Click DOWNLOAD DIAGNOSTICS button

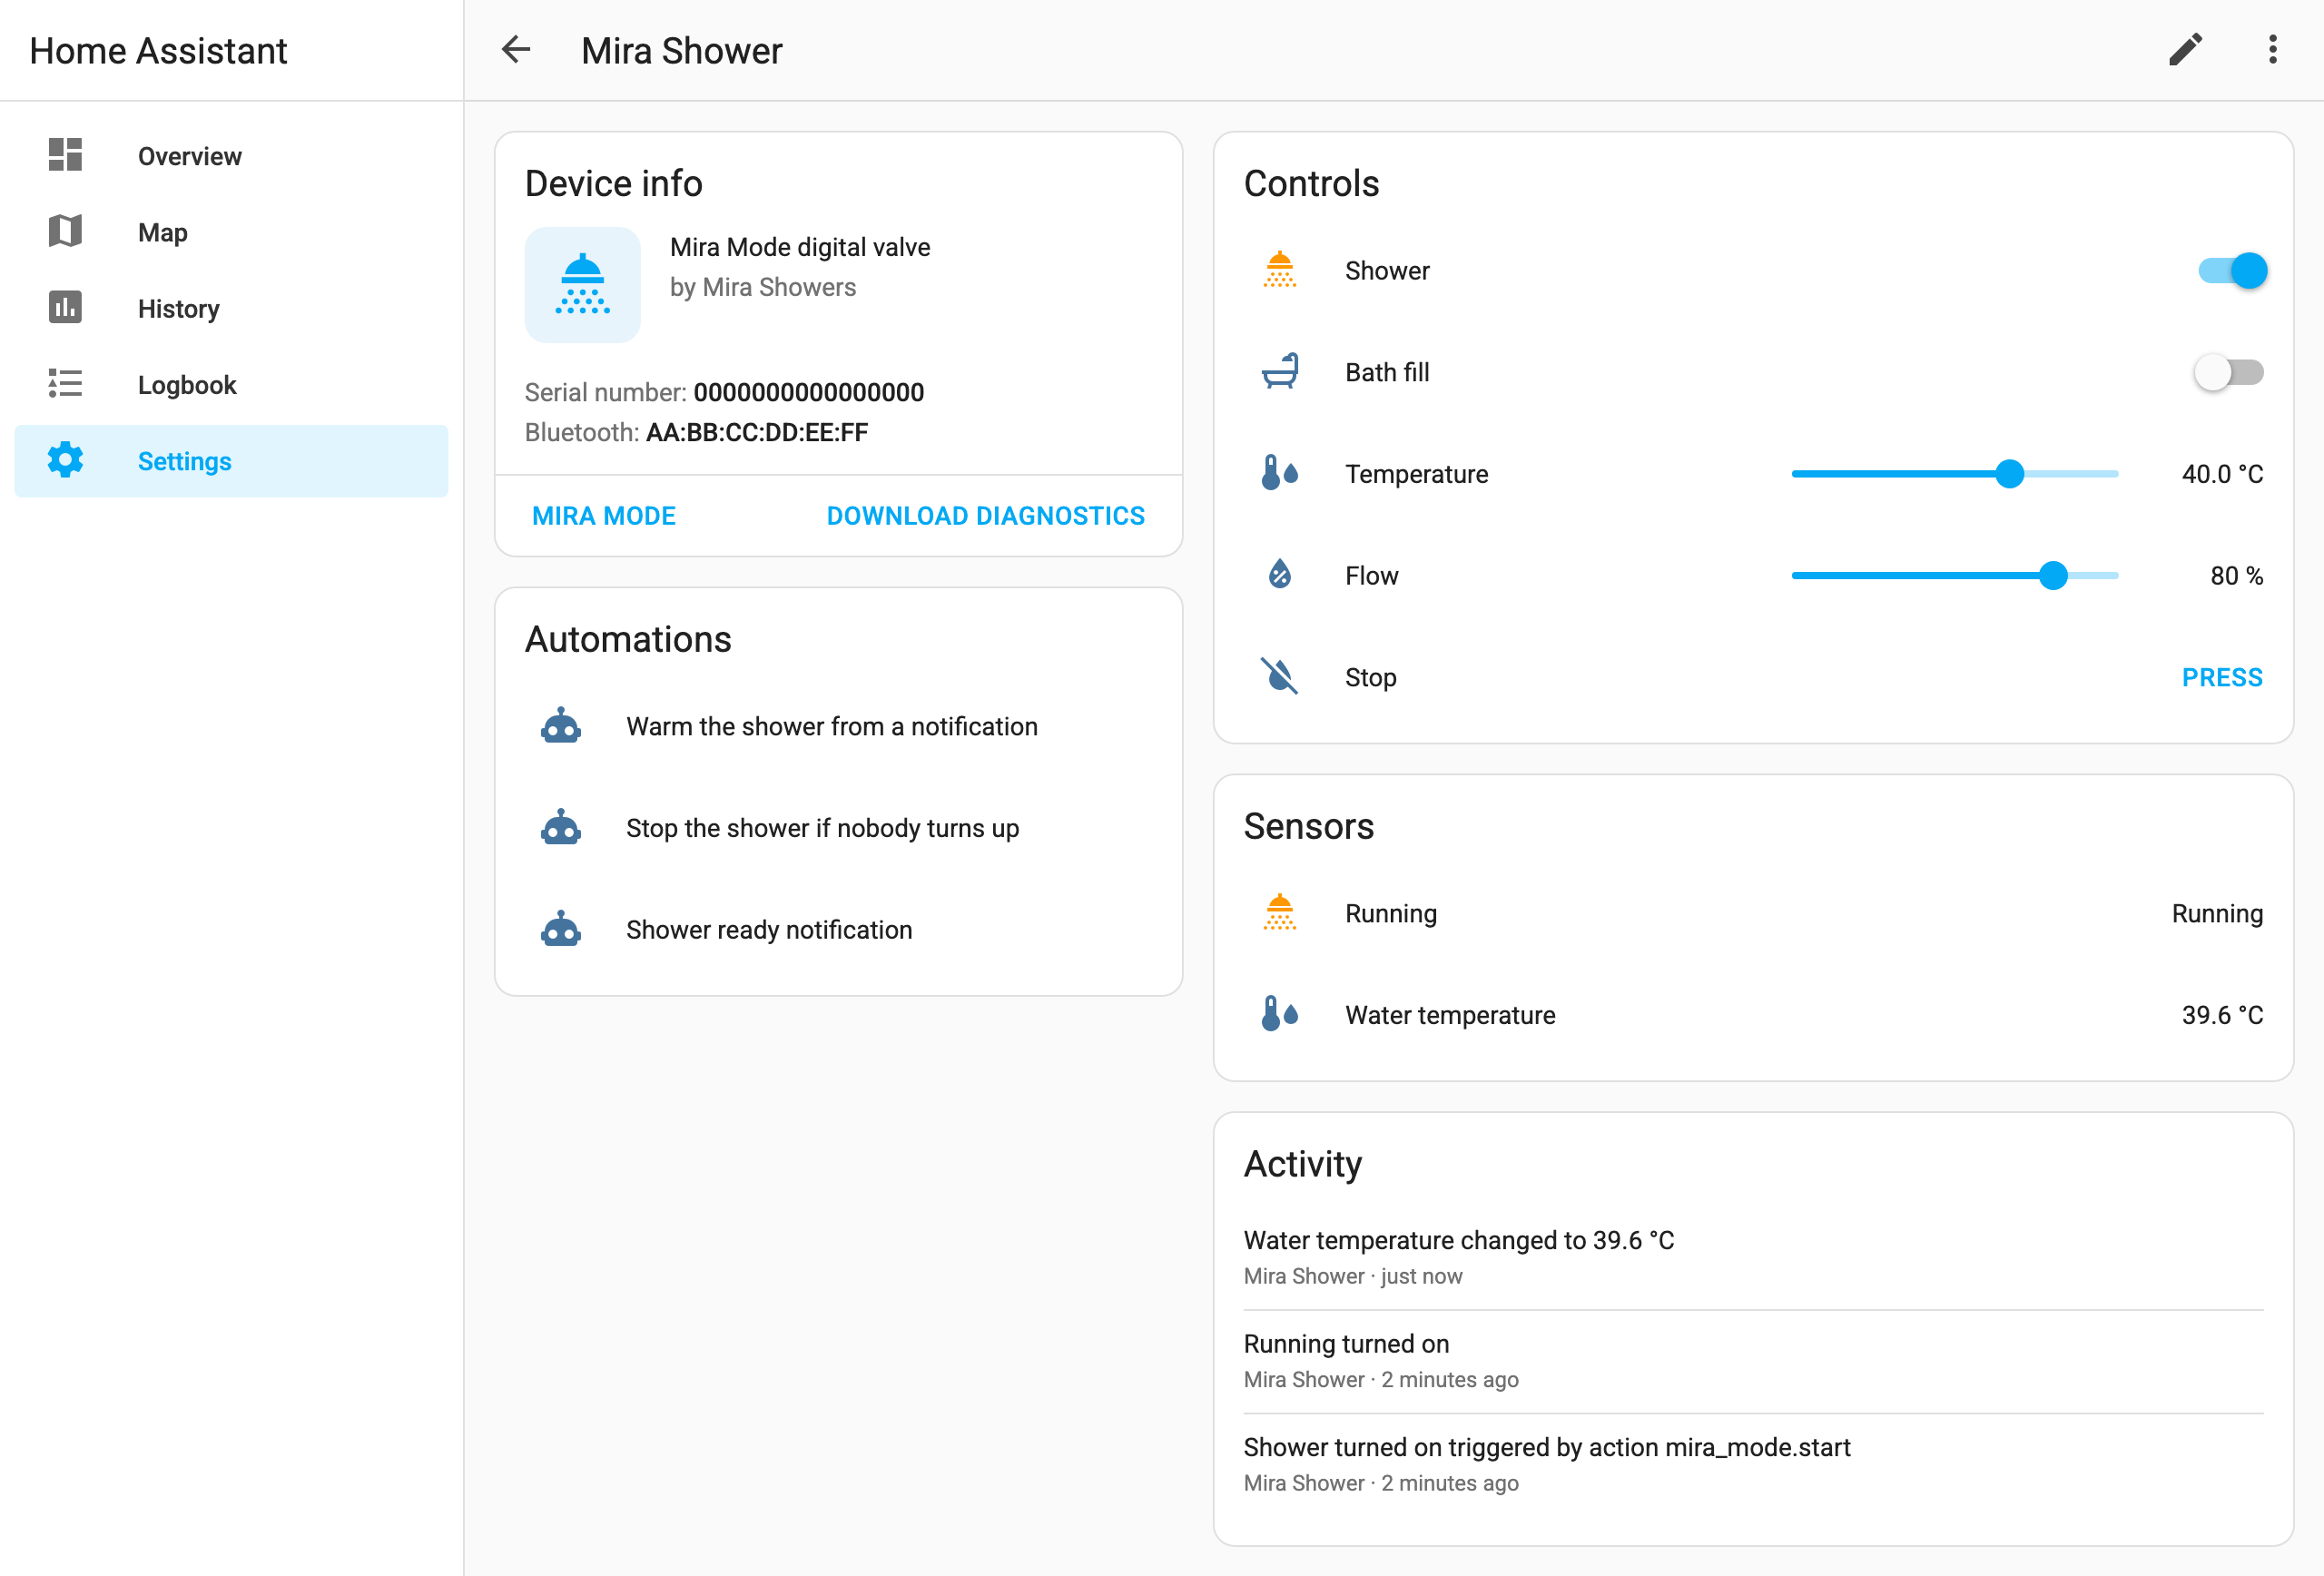coord(985,516)
